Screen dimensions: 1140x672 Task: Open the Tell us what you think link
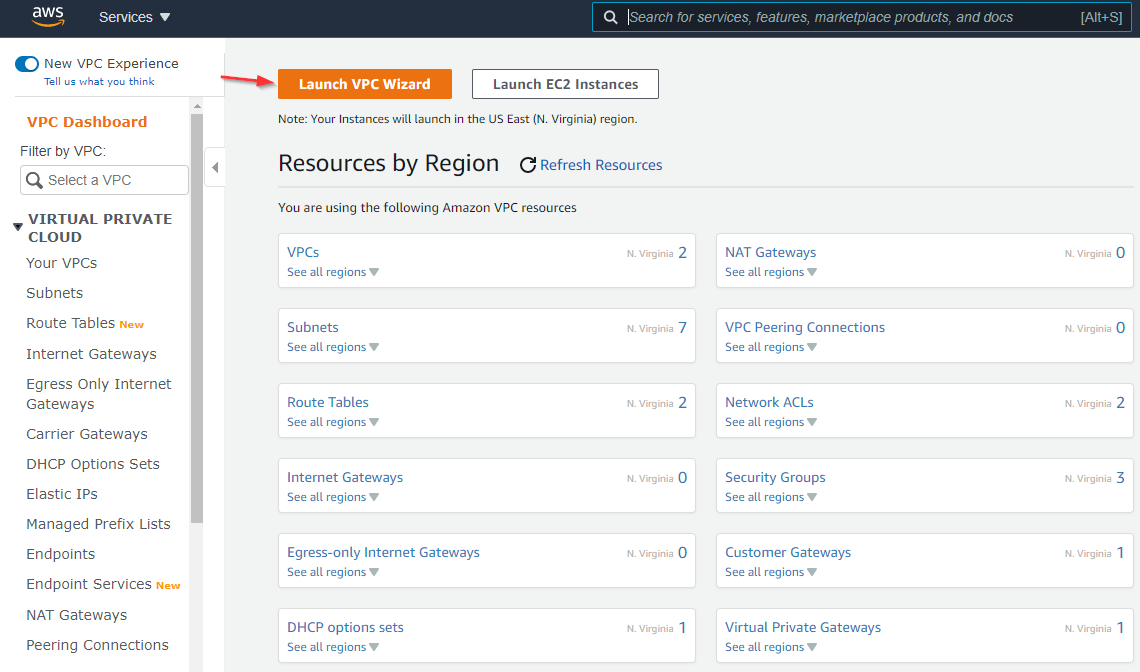click(99, 81)
